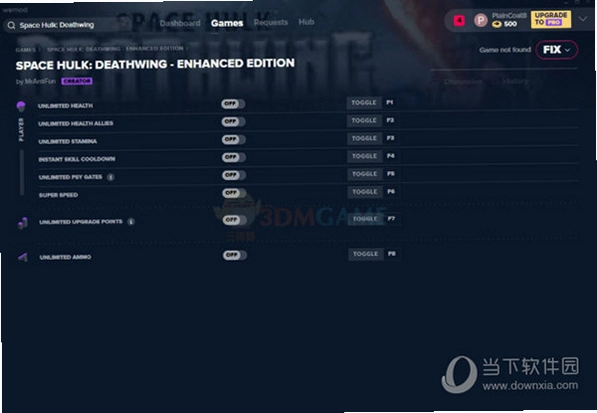Click the Space Hulk search field

[x=67, y=25]
